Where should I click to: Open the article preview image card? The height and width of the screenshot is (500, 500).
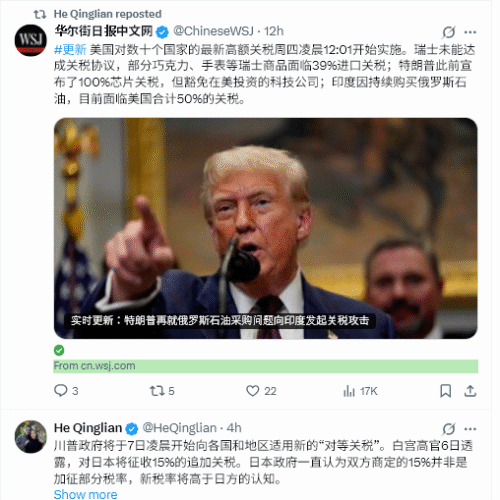tap(266, 228)
